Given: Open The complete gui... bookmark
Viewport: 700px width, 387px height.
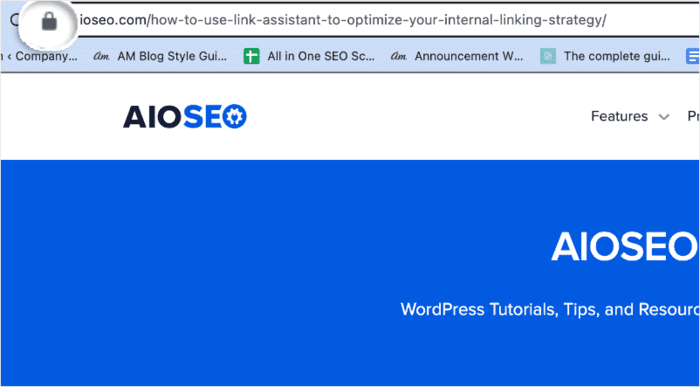Looking at the screenshot, I should 605,57.
